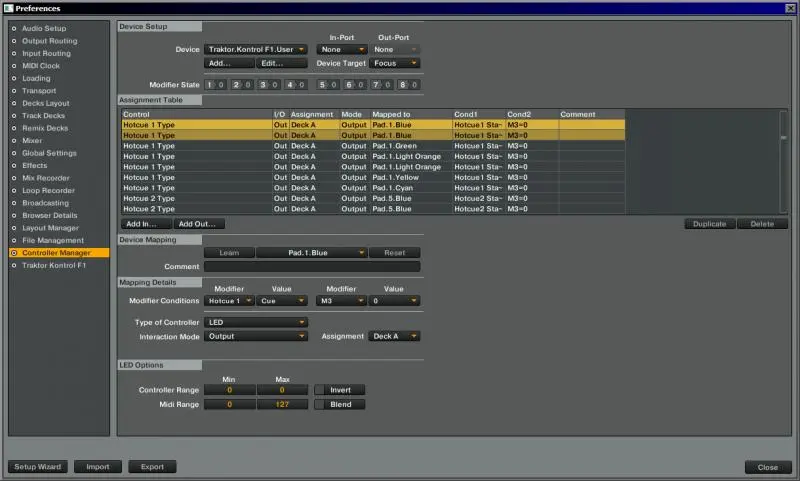The image size is (800, 481).
Task: Click the Comment text field
Action: tap(312, 267)
